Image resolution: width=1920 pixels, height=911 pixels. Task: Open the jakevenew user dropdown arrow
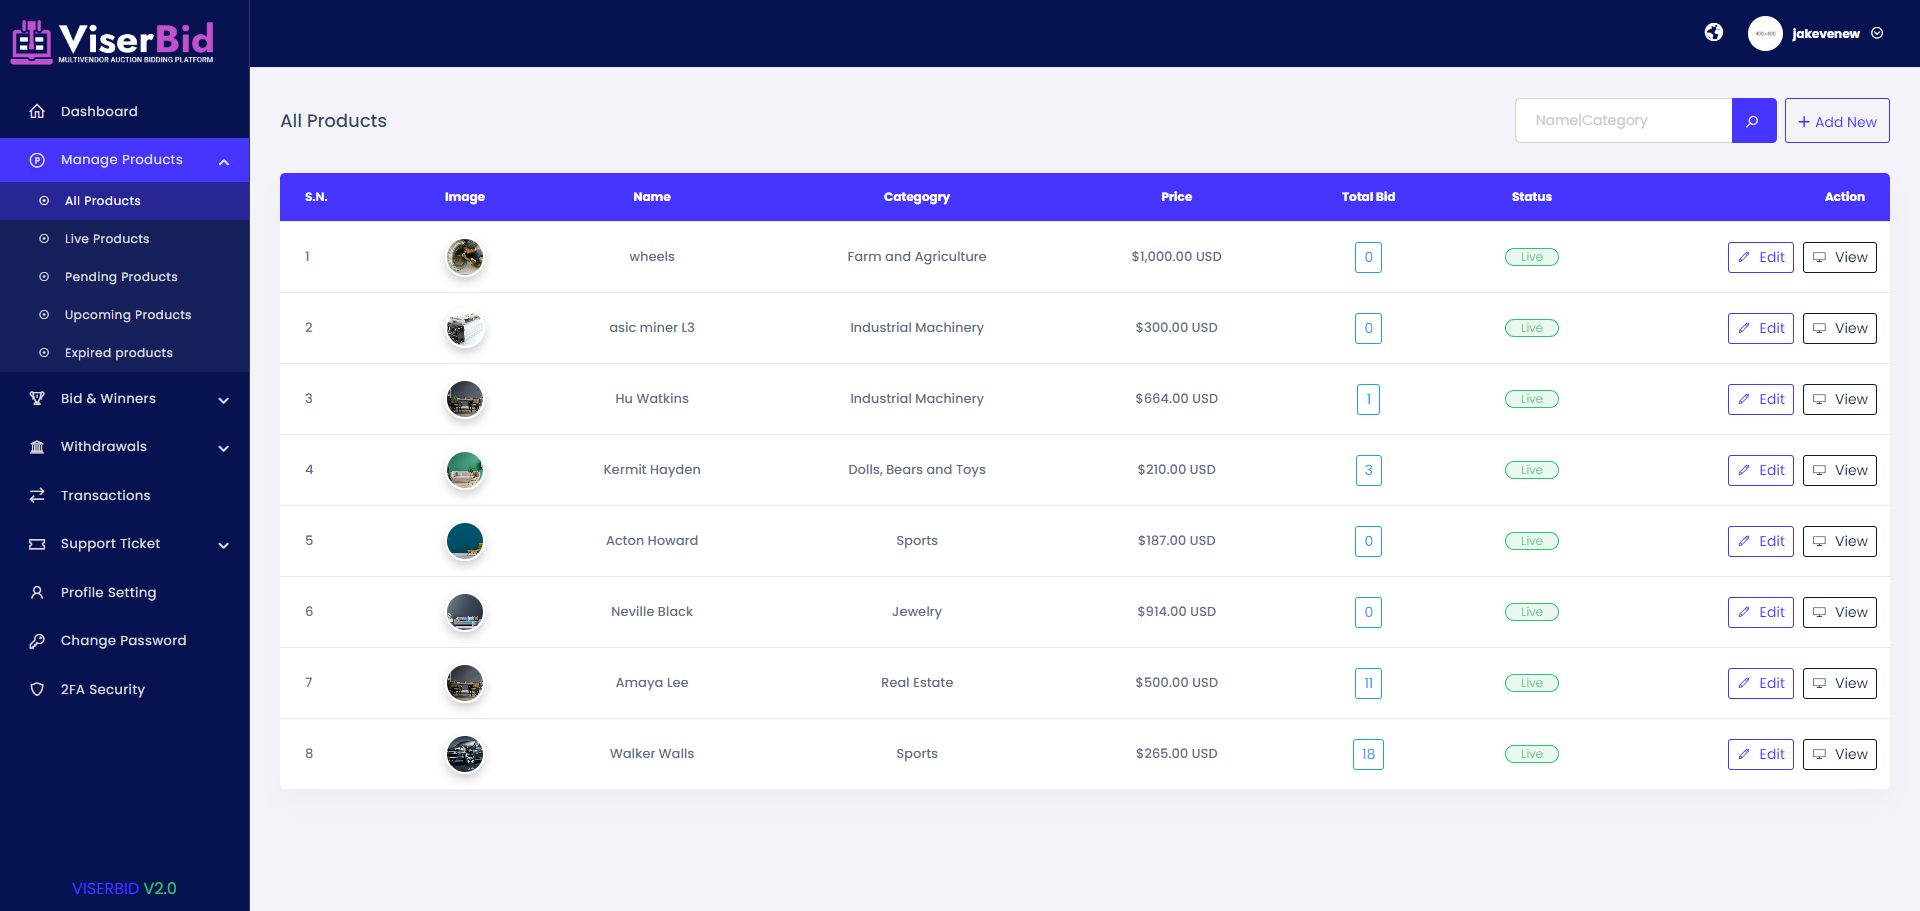coord(1877,33)
